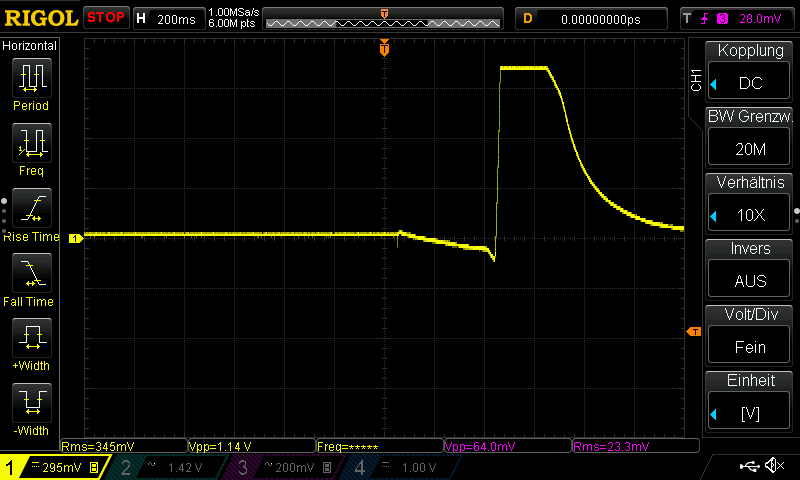The width and height of the screenshot is (800, 480).
Task: Click the orange trigger level marker at right
Action: (x=694, y=332)
